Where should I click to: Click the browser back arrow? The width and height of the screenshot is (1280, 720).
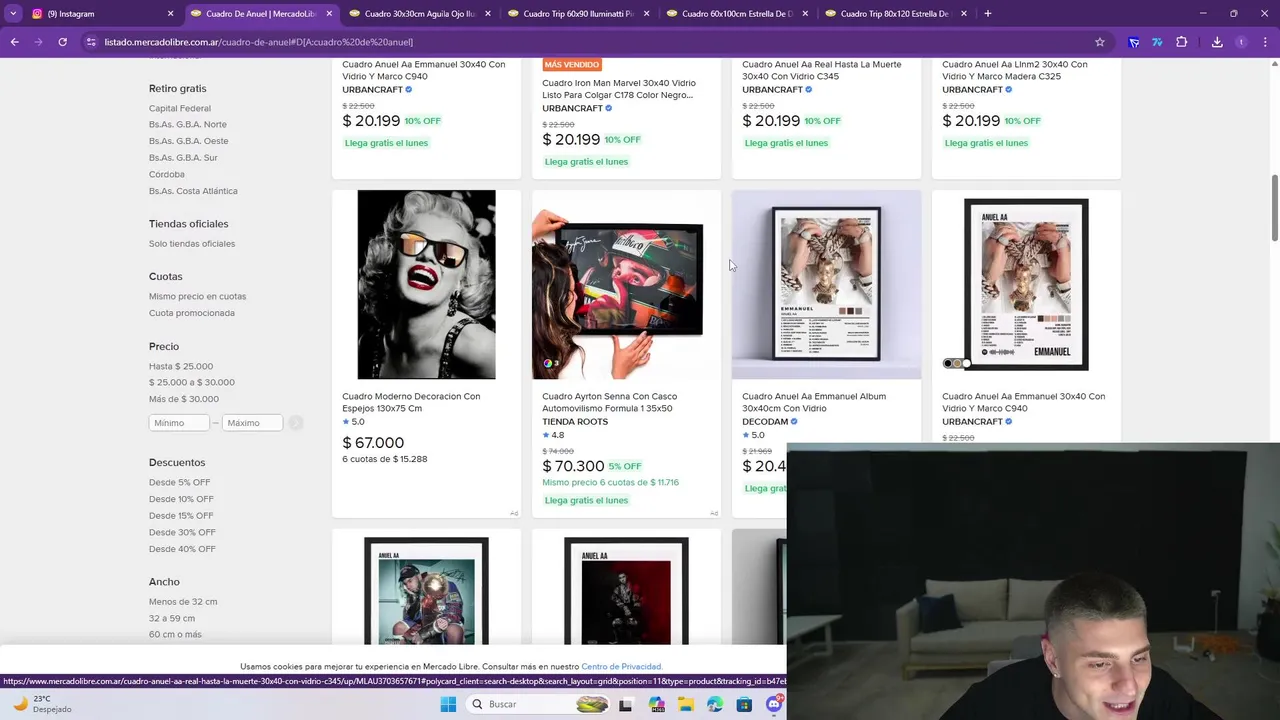[14, 42]
